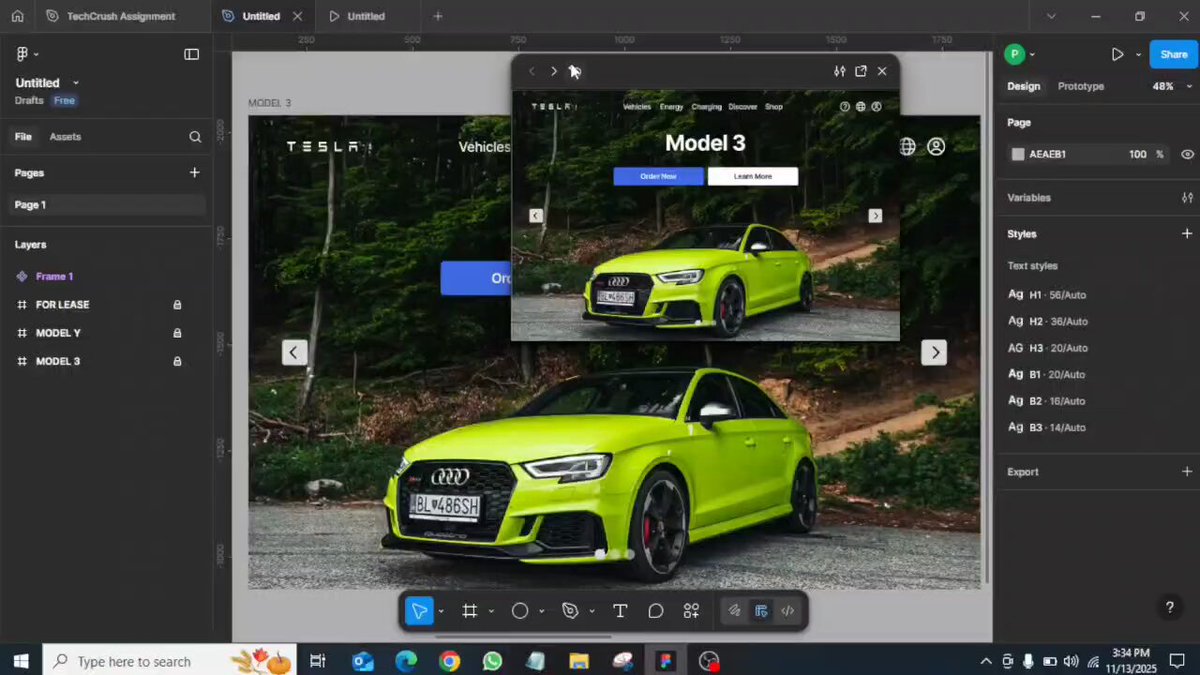Switch to Draw mode in toolbar
Image resolution: width=1200 pixels, height=675 pixels.
click(734, 611)
